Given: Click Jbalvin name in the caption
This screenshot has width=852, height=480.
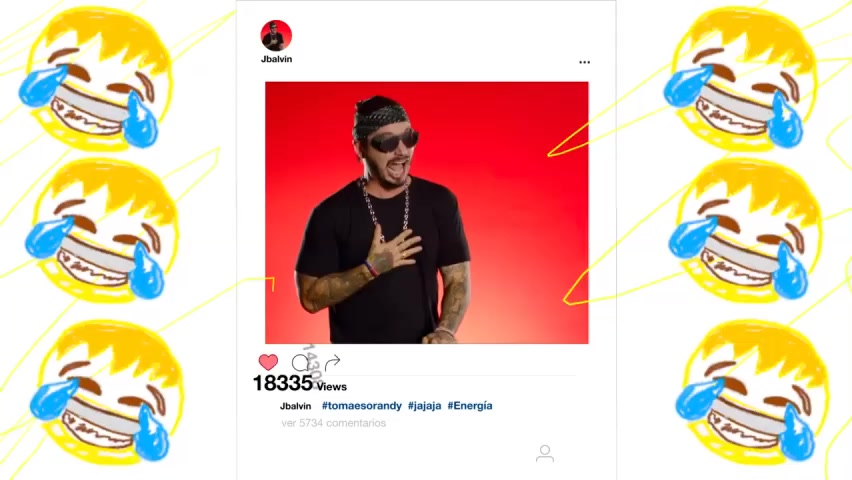Looking at the screenshot, I should click(296, 406).
